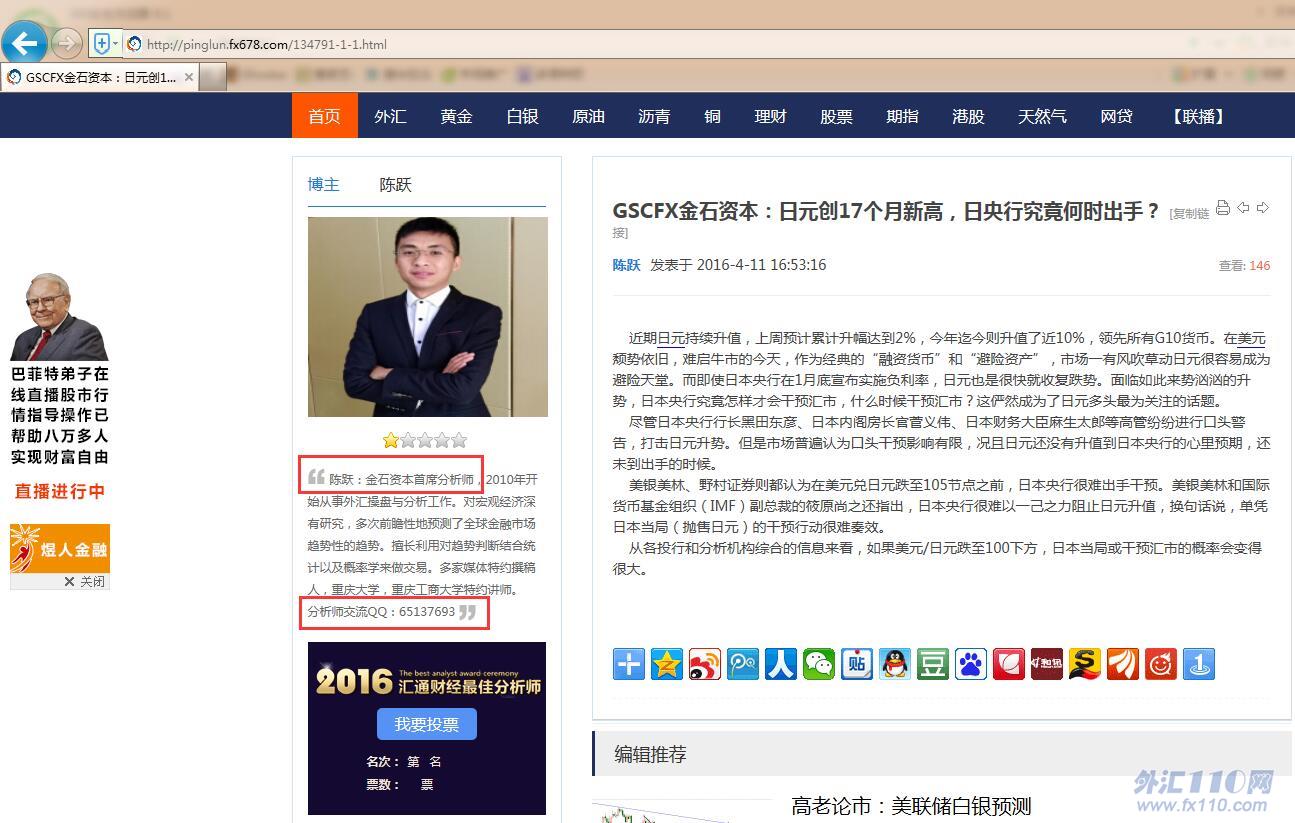Share to QQ空间 with the yellow star icon
Image resolution: width=1295 pixels, height=823 pixels.
667,664
